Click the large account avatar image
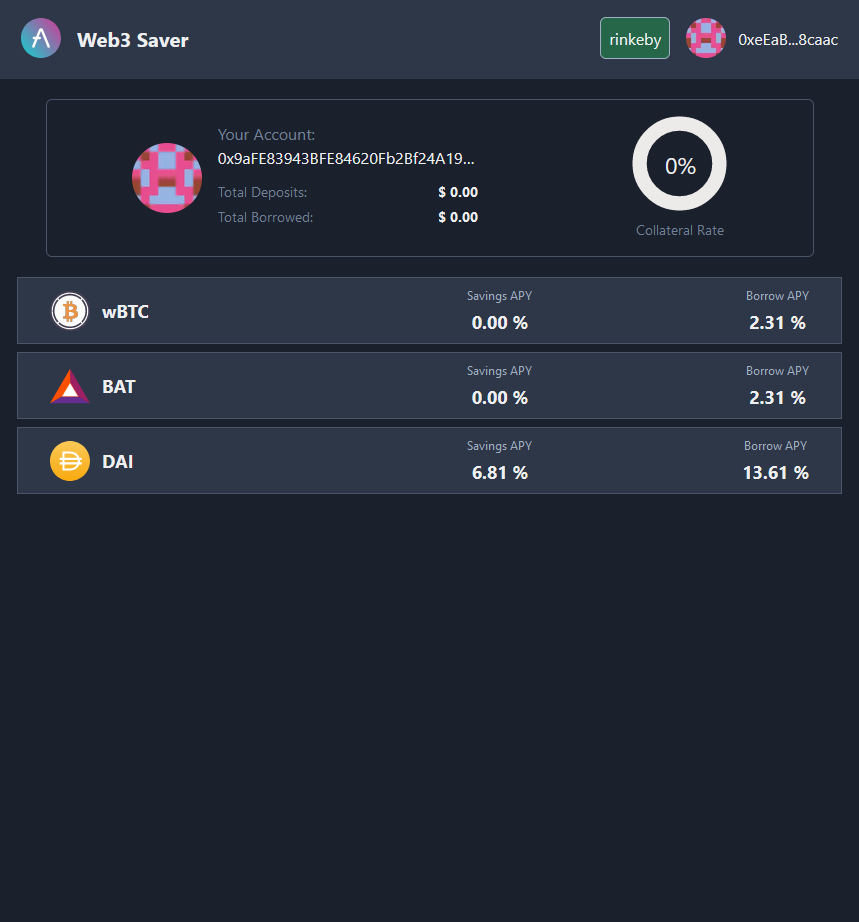 [167, 178]
